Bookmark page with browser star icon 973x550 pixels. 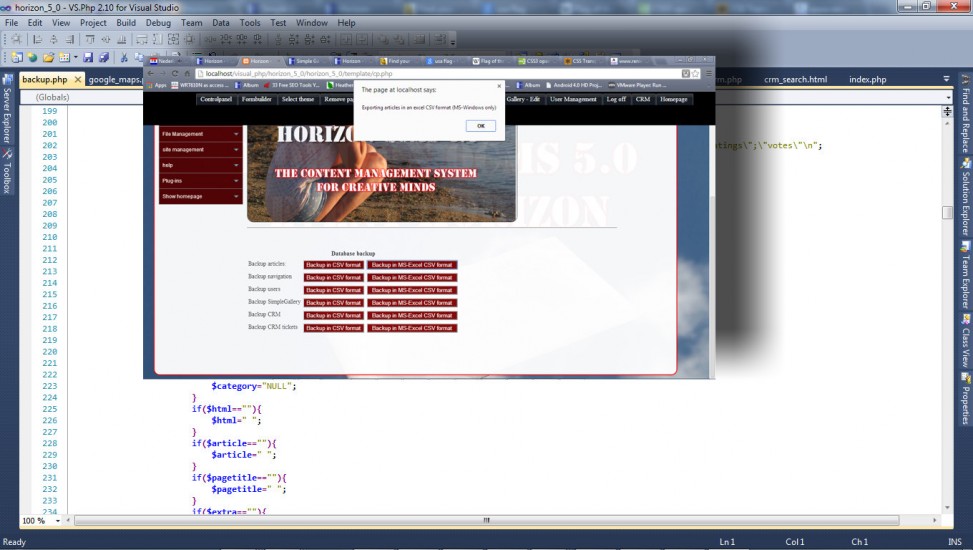coord(695,73)
